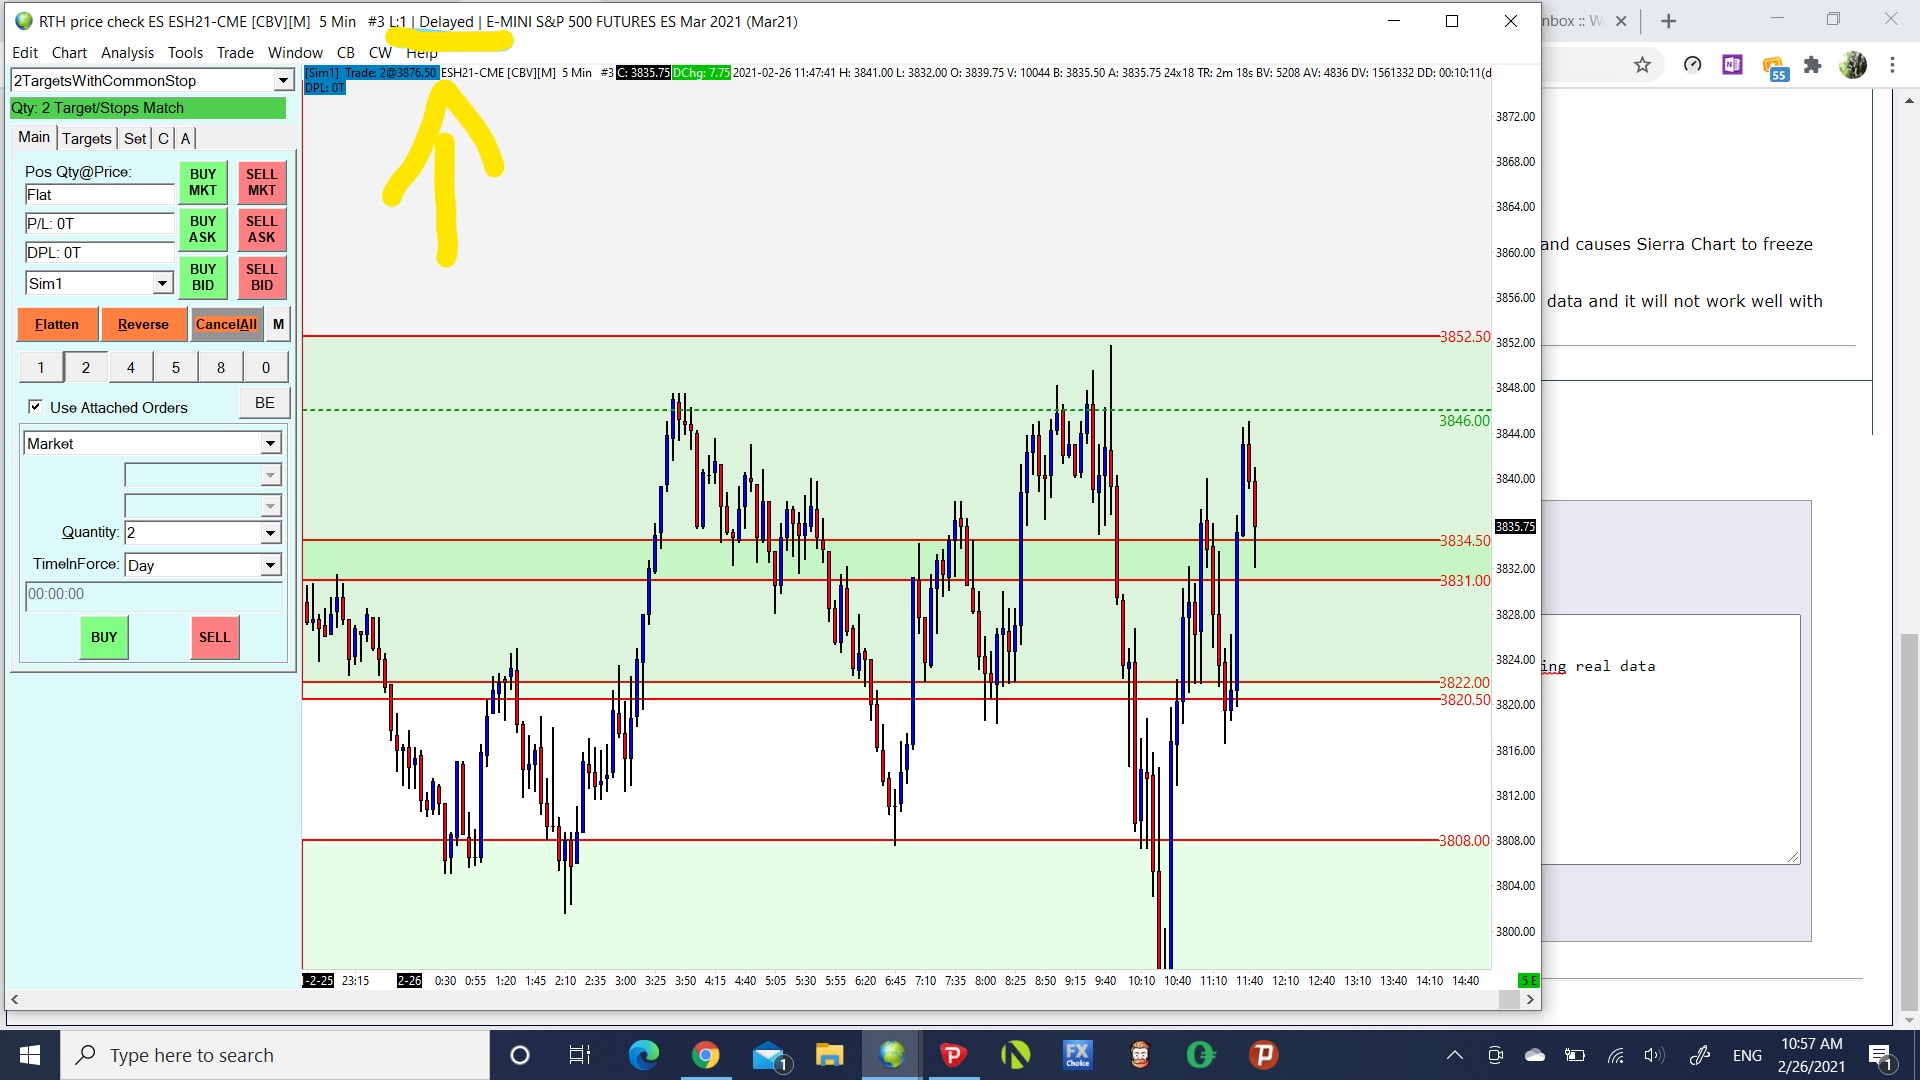Image resolution: width=1920 pixels, height=1080 pixels.
Task: Open Google Chrome from the taskbar
Action: coord(706,1055)
